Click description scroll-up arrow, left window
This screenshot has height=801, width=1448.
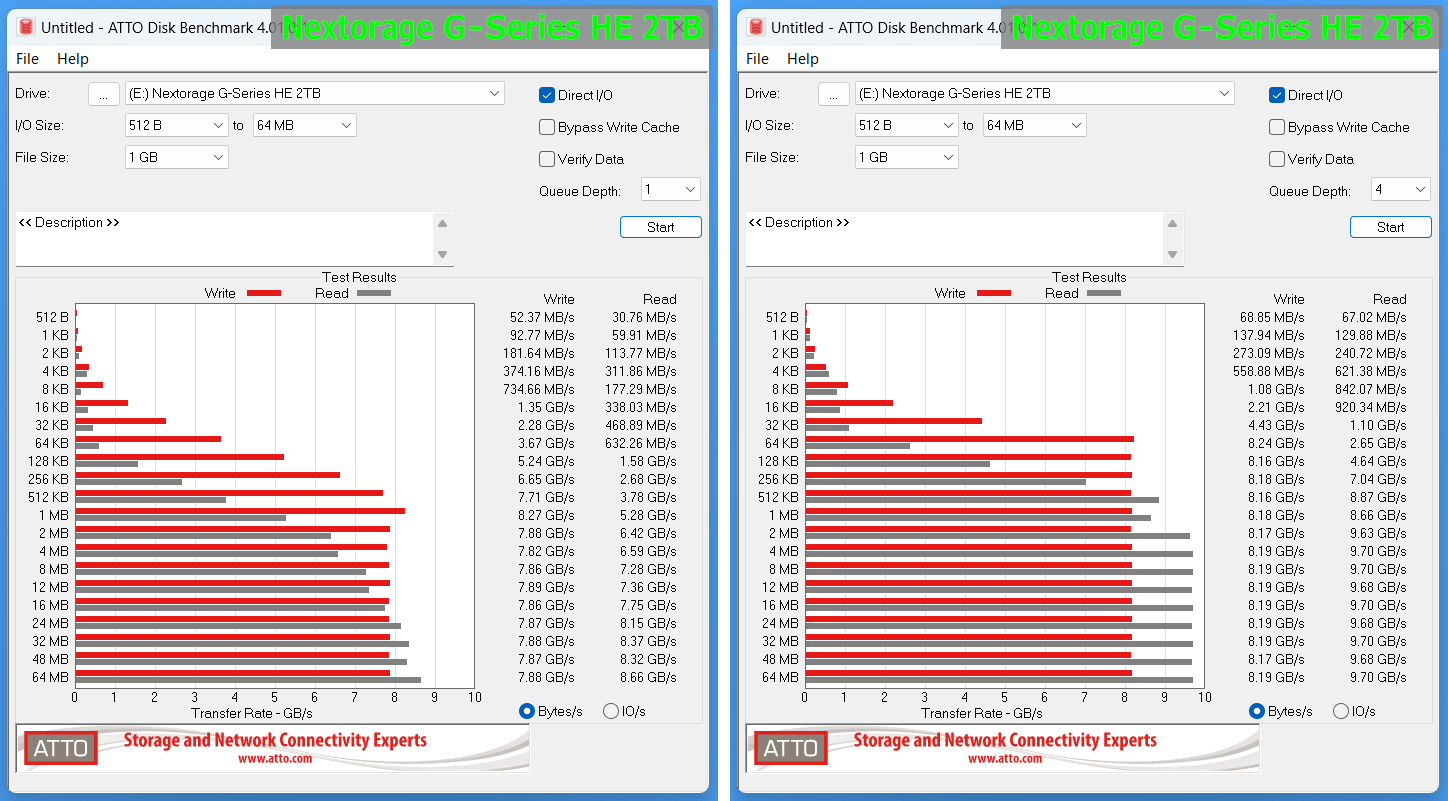tap(443, 223)
